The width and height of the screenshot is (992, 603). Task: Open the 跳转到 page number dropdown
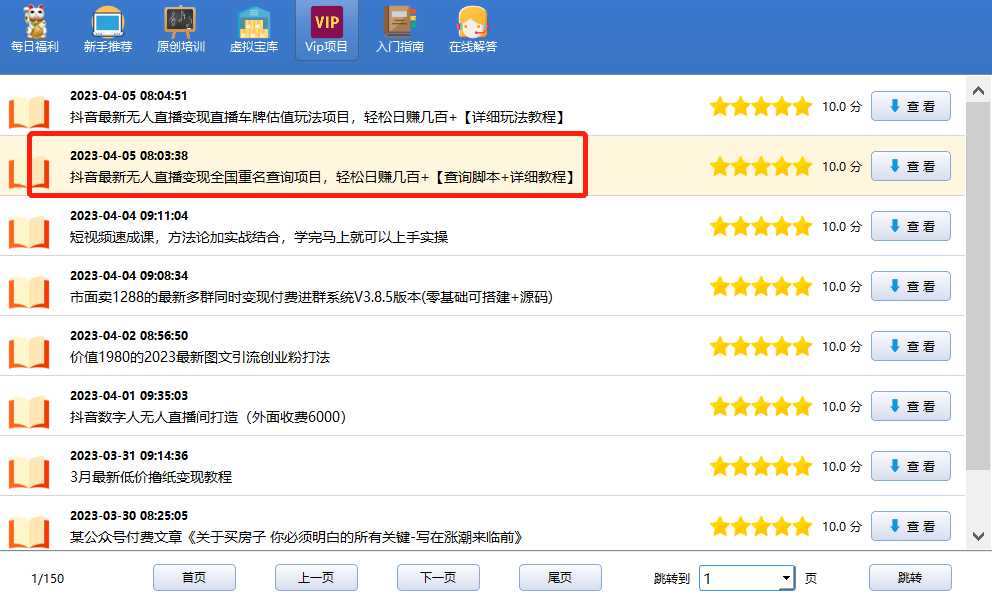[x=747, y=578]
